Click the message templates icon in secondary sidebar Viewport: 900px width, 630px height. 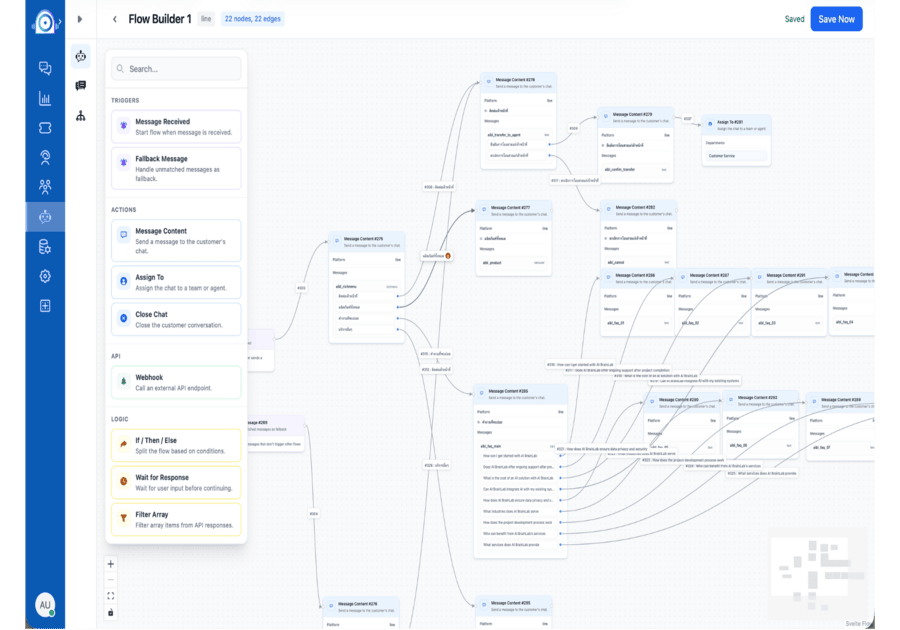81,86
